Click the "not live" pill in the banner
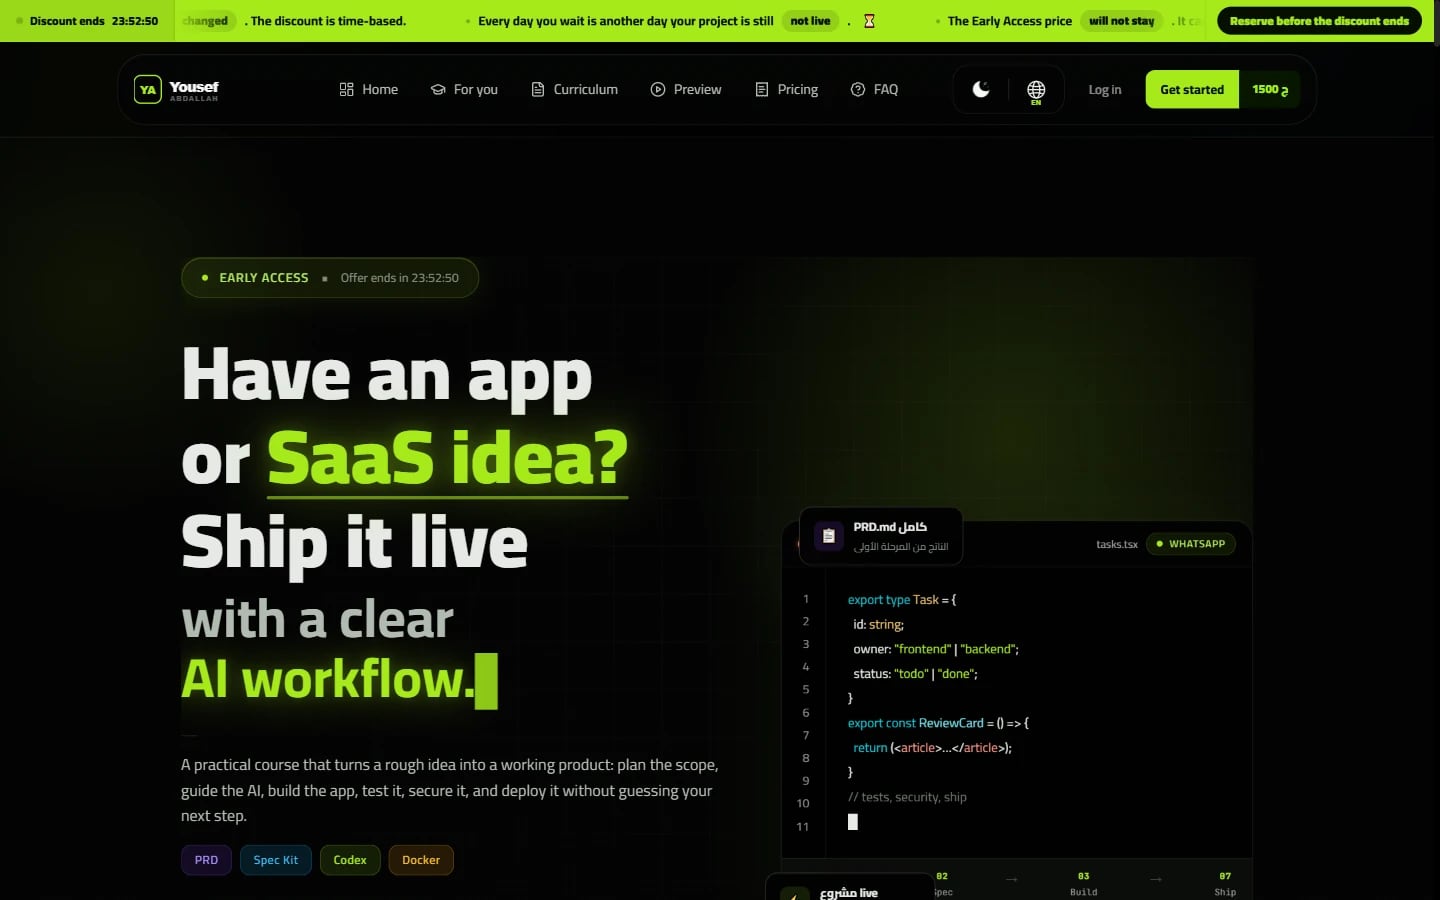Screen dimensions: 1440x900 pos(810,21)
